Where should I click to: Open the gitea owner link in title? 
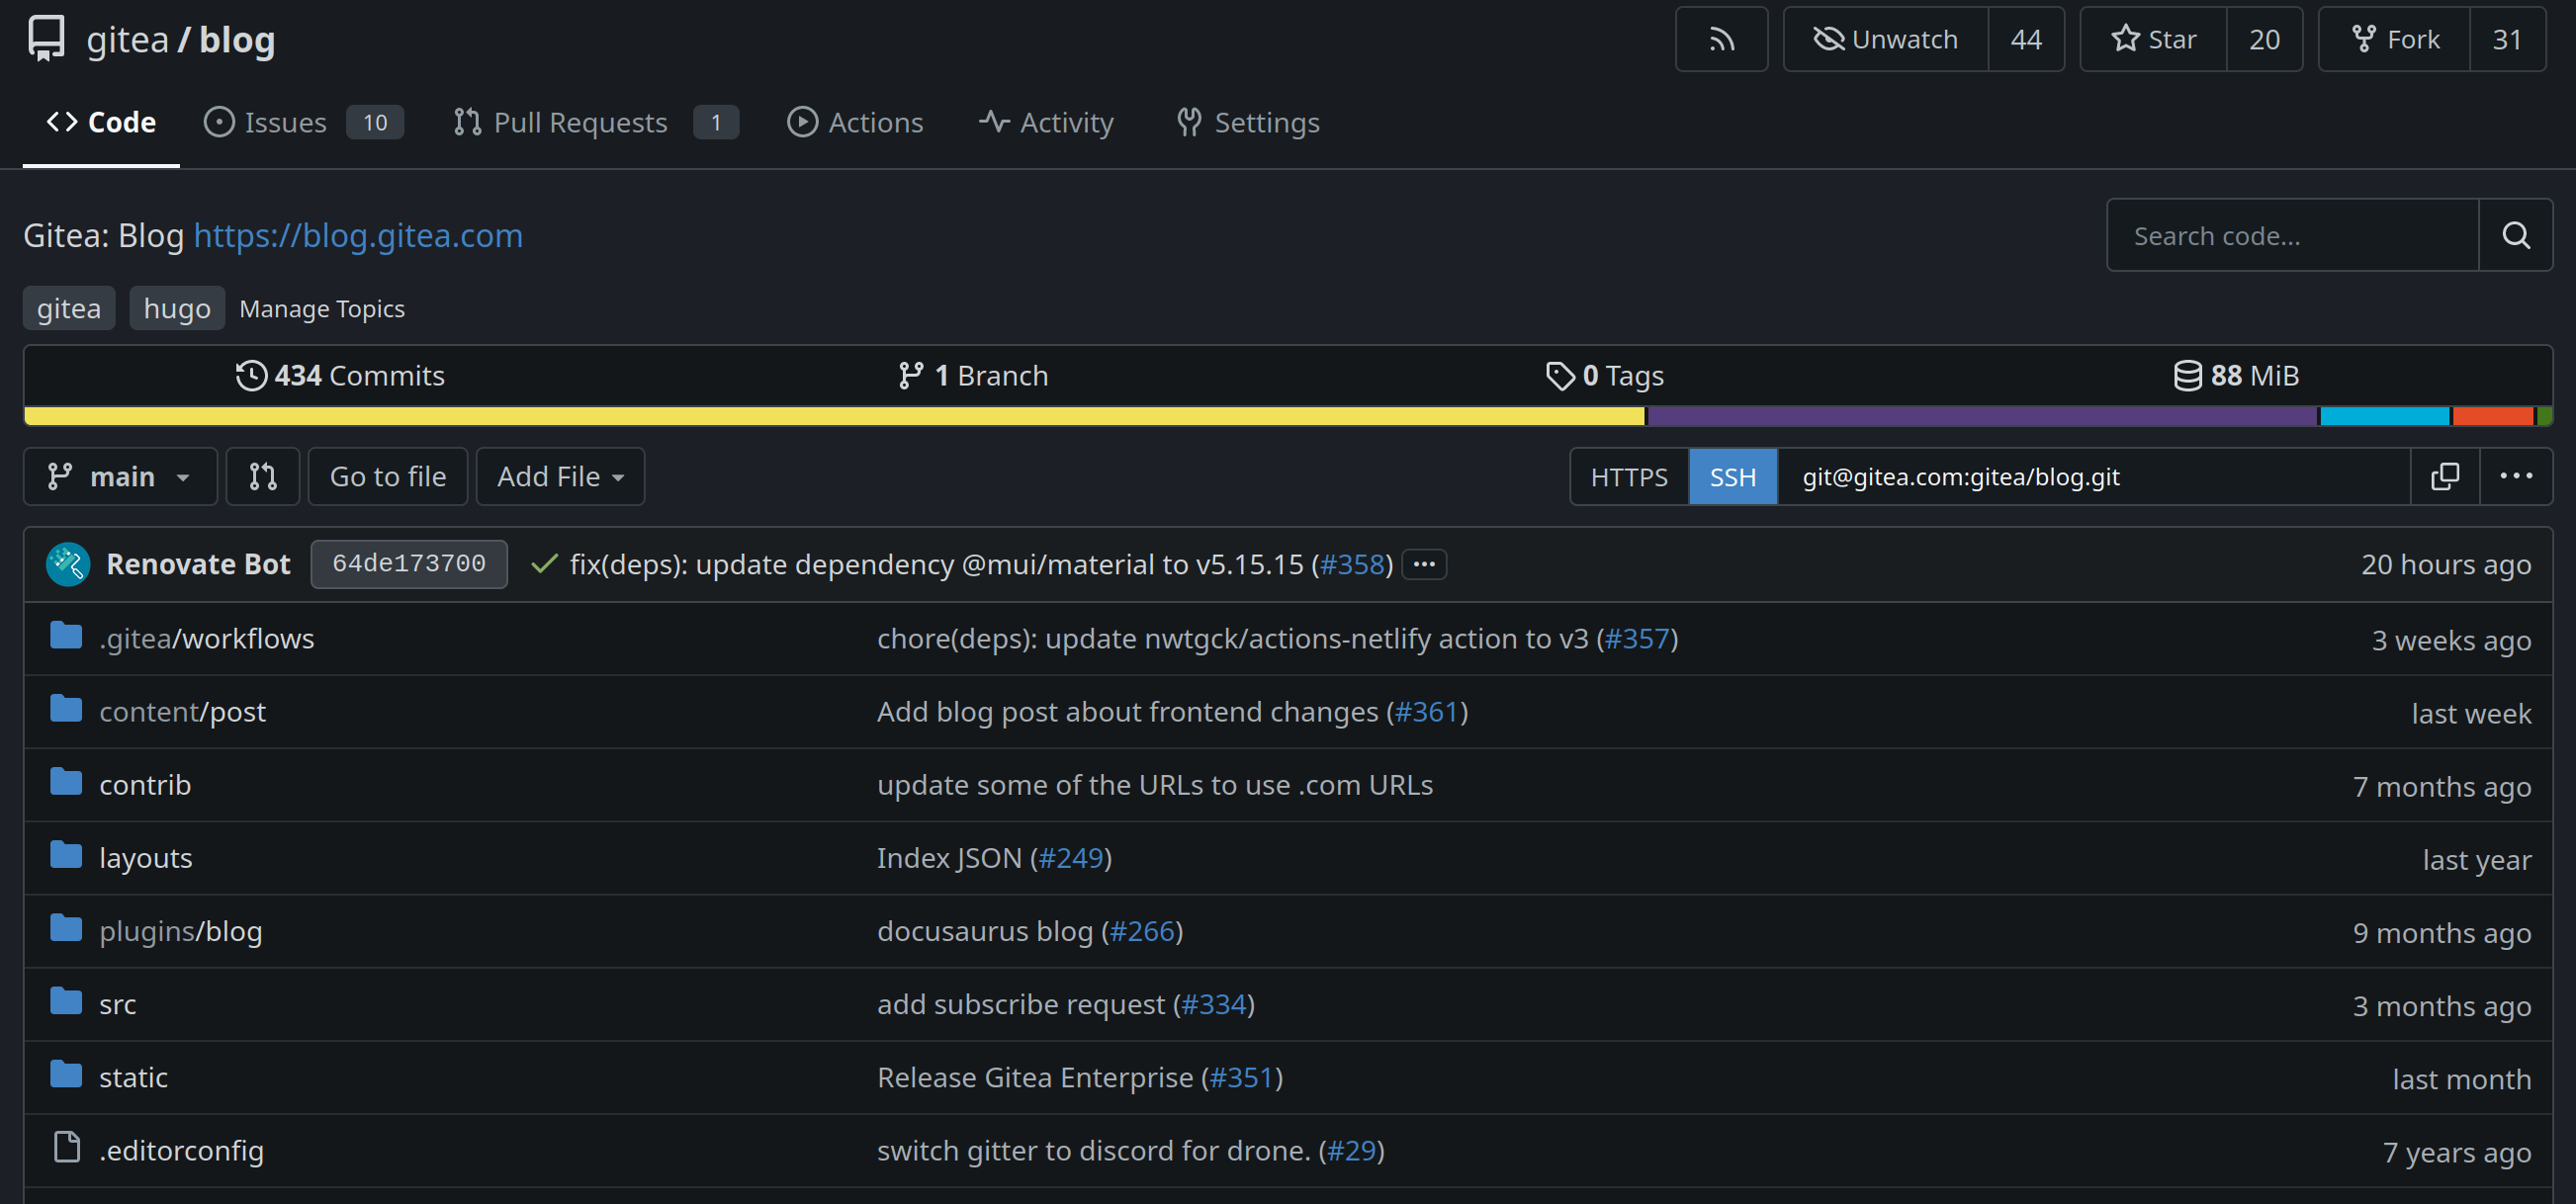127,39
